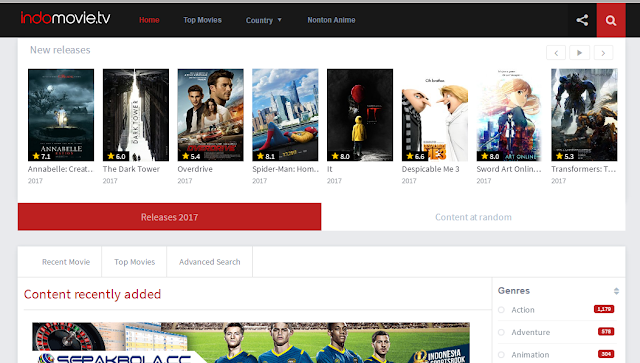Switch to the Recent Movie tab

(x=66, y=262)
